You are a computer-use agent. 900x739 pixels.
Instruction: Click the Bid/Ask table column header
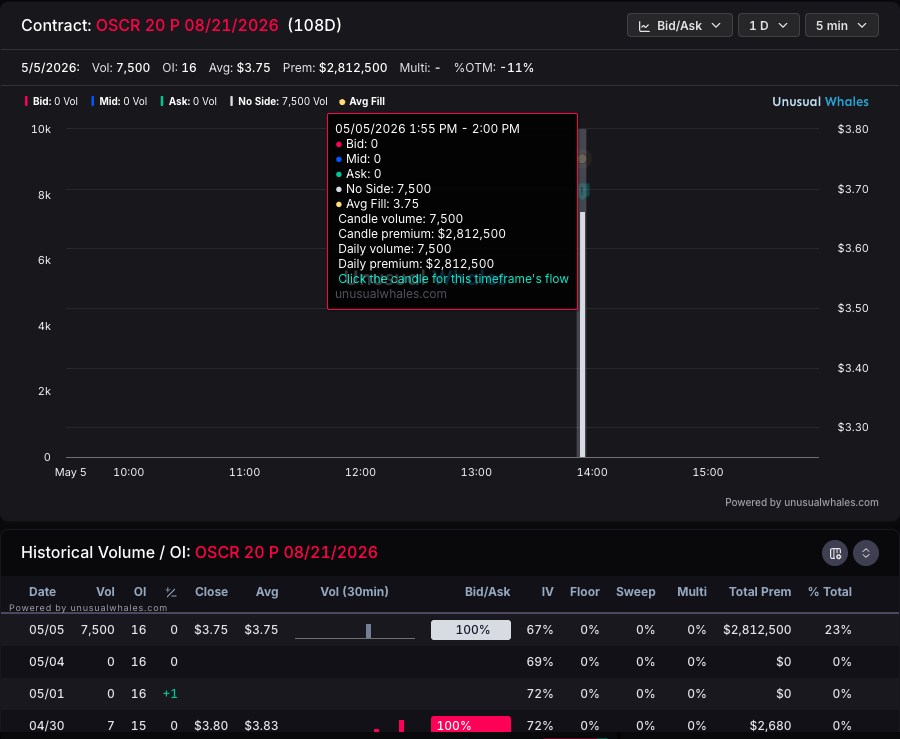[487, 592]
